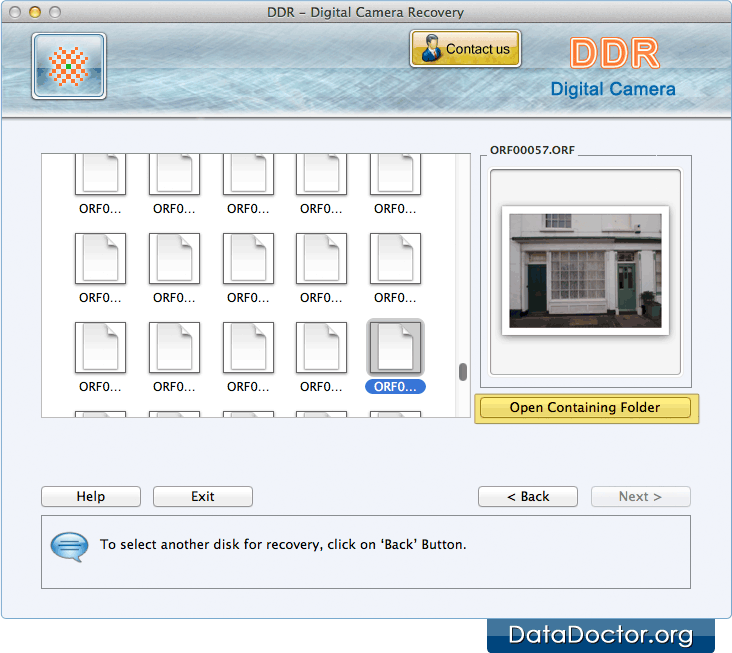The width and height of the screenshot is (732, 653).
Task: Click the yellow minimize window button
Action: pos(35,12)
